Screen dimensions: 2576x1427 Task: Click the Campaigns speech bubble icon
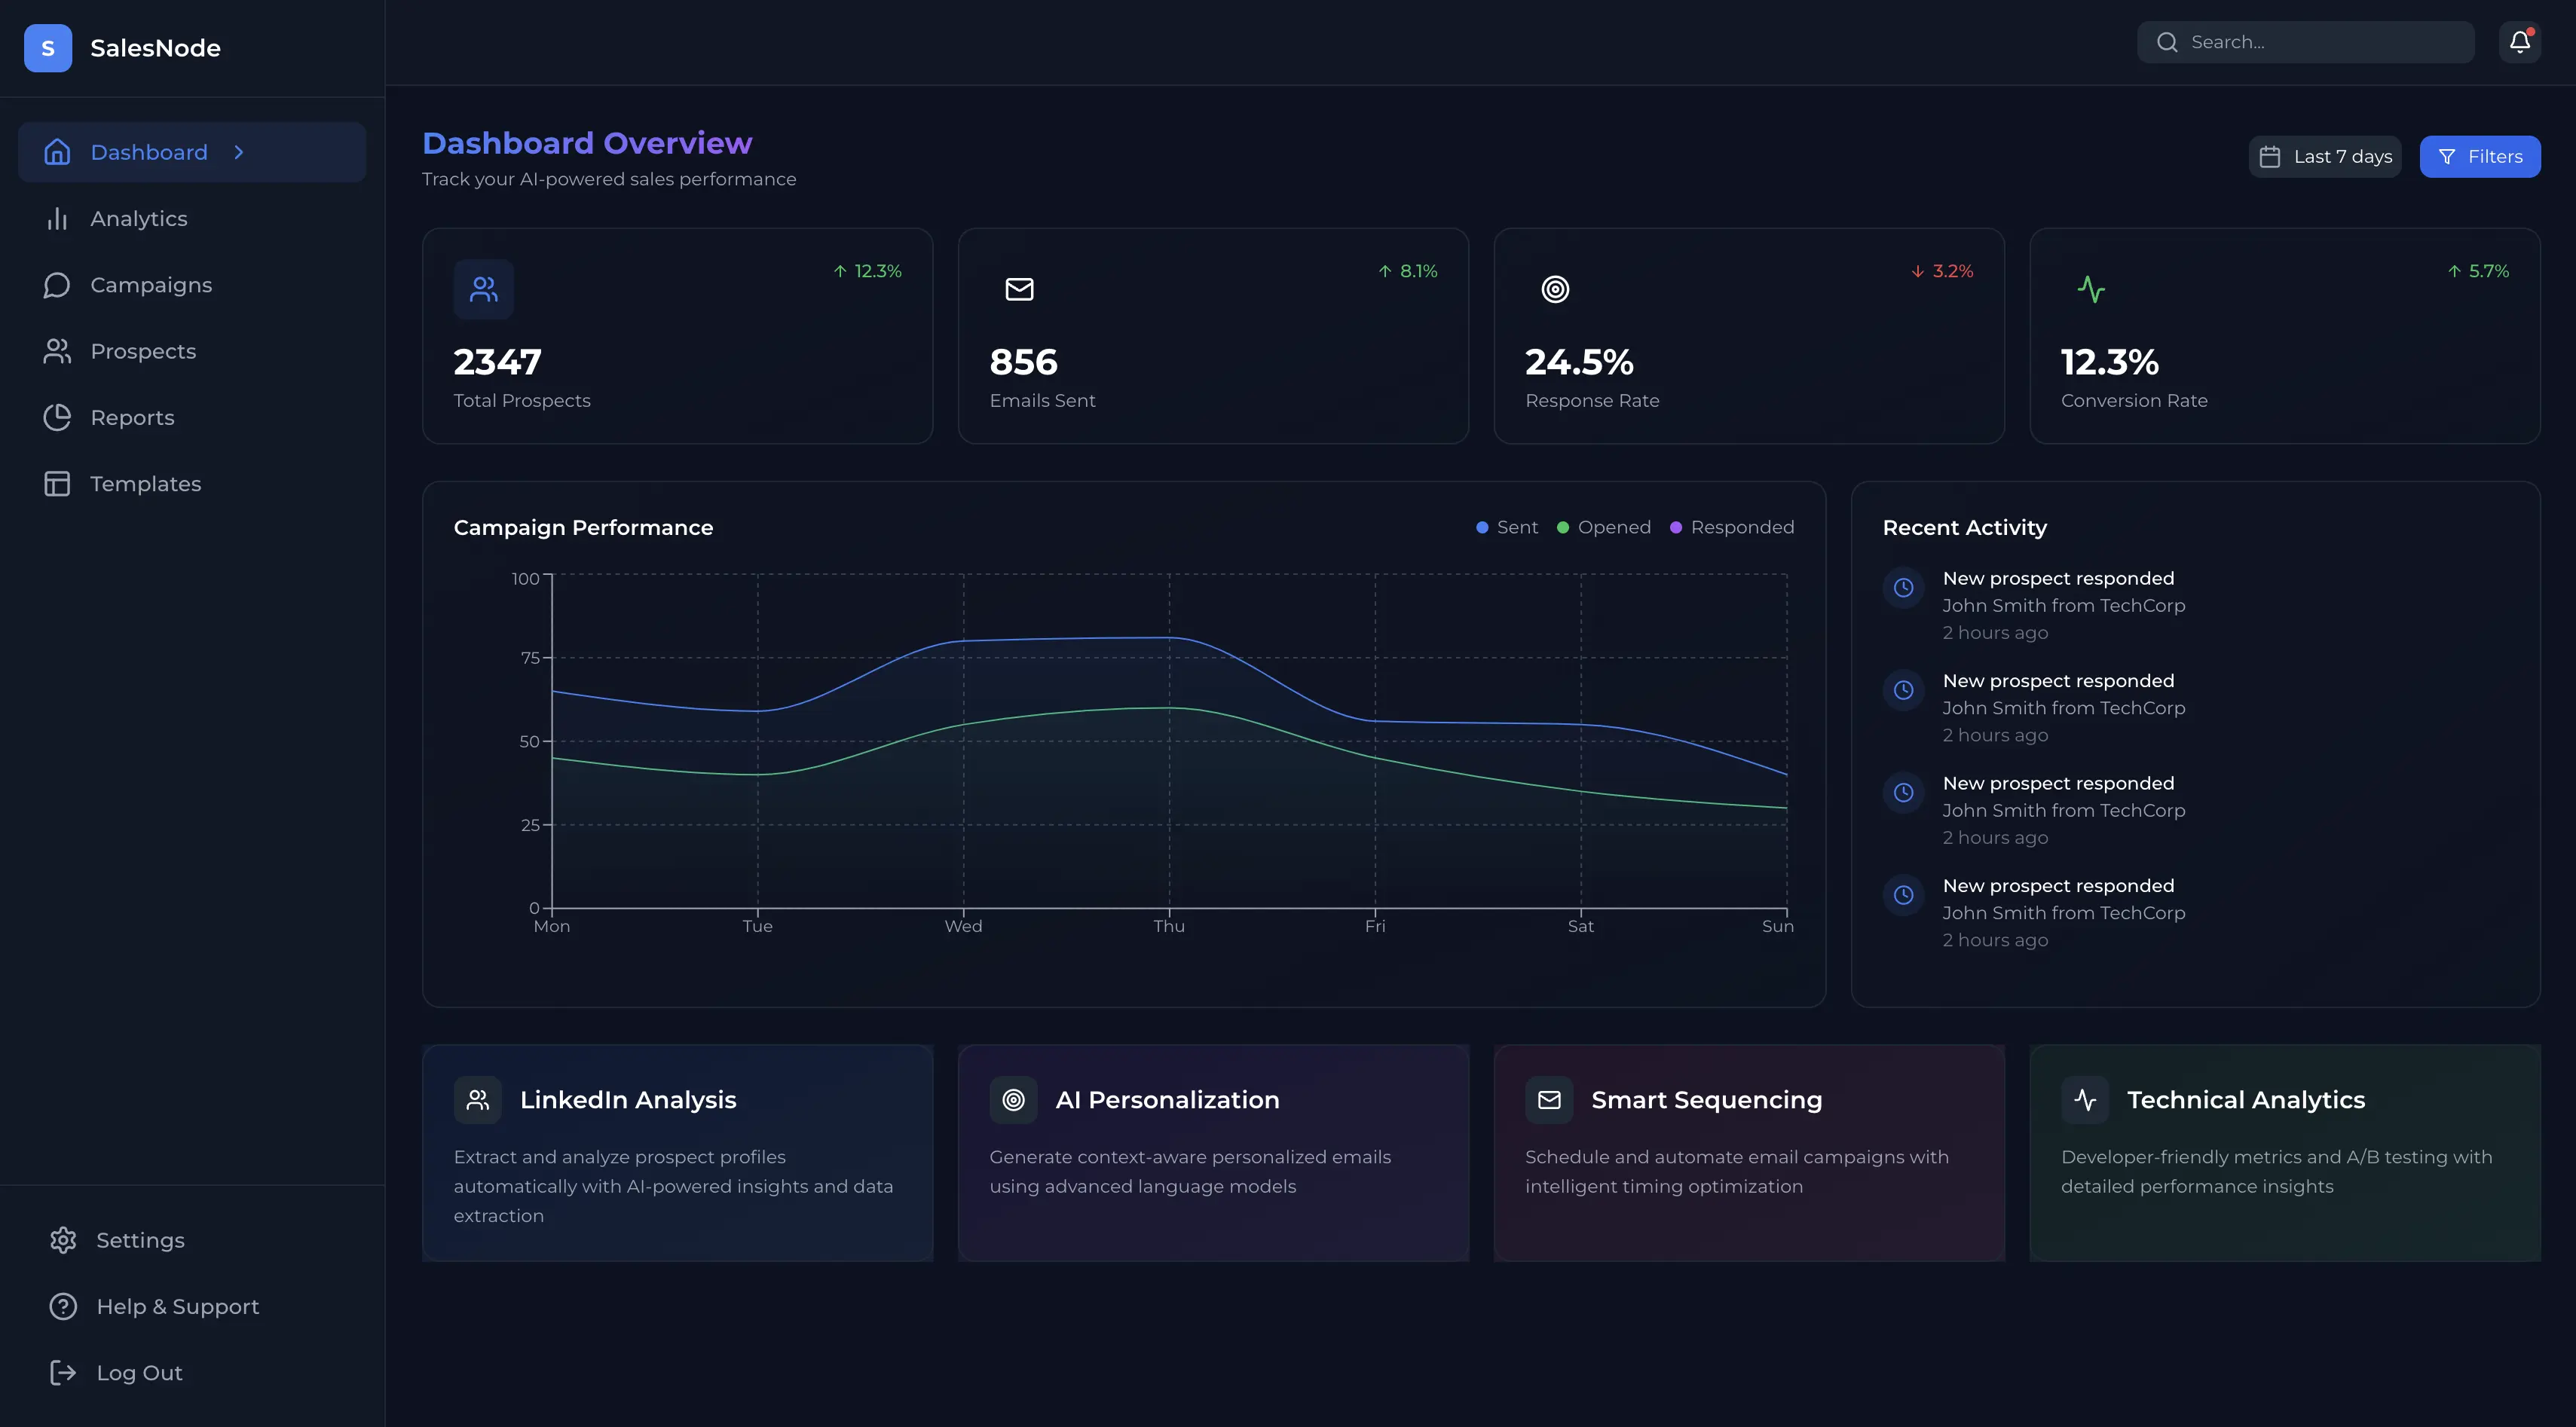57,285
